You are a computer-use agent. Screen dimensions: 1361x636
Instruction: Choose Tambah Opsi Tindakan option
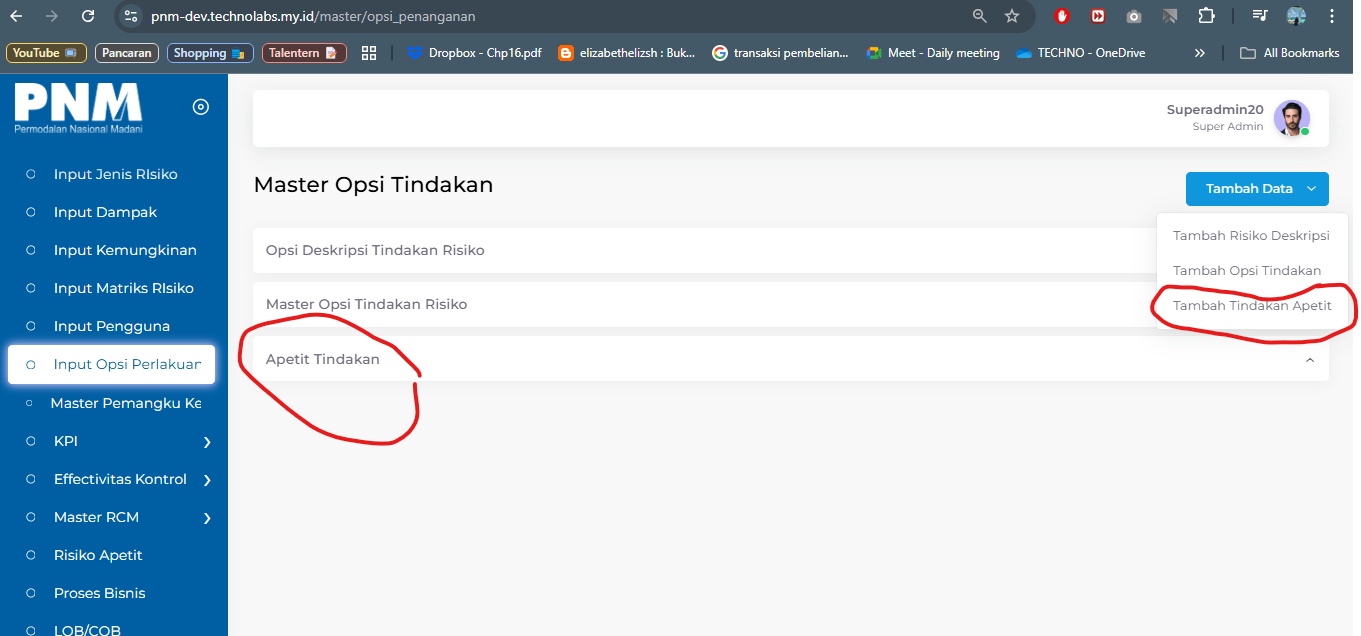point(1247,271)
